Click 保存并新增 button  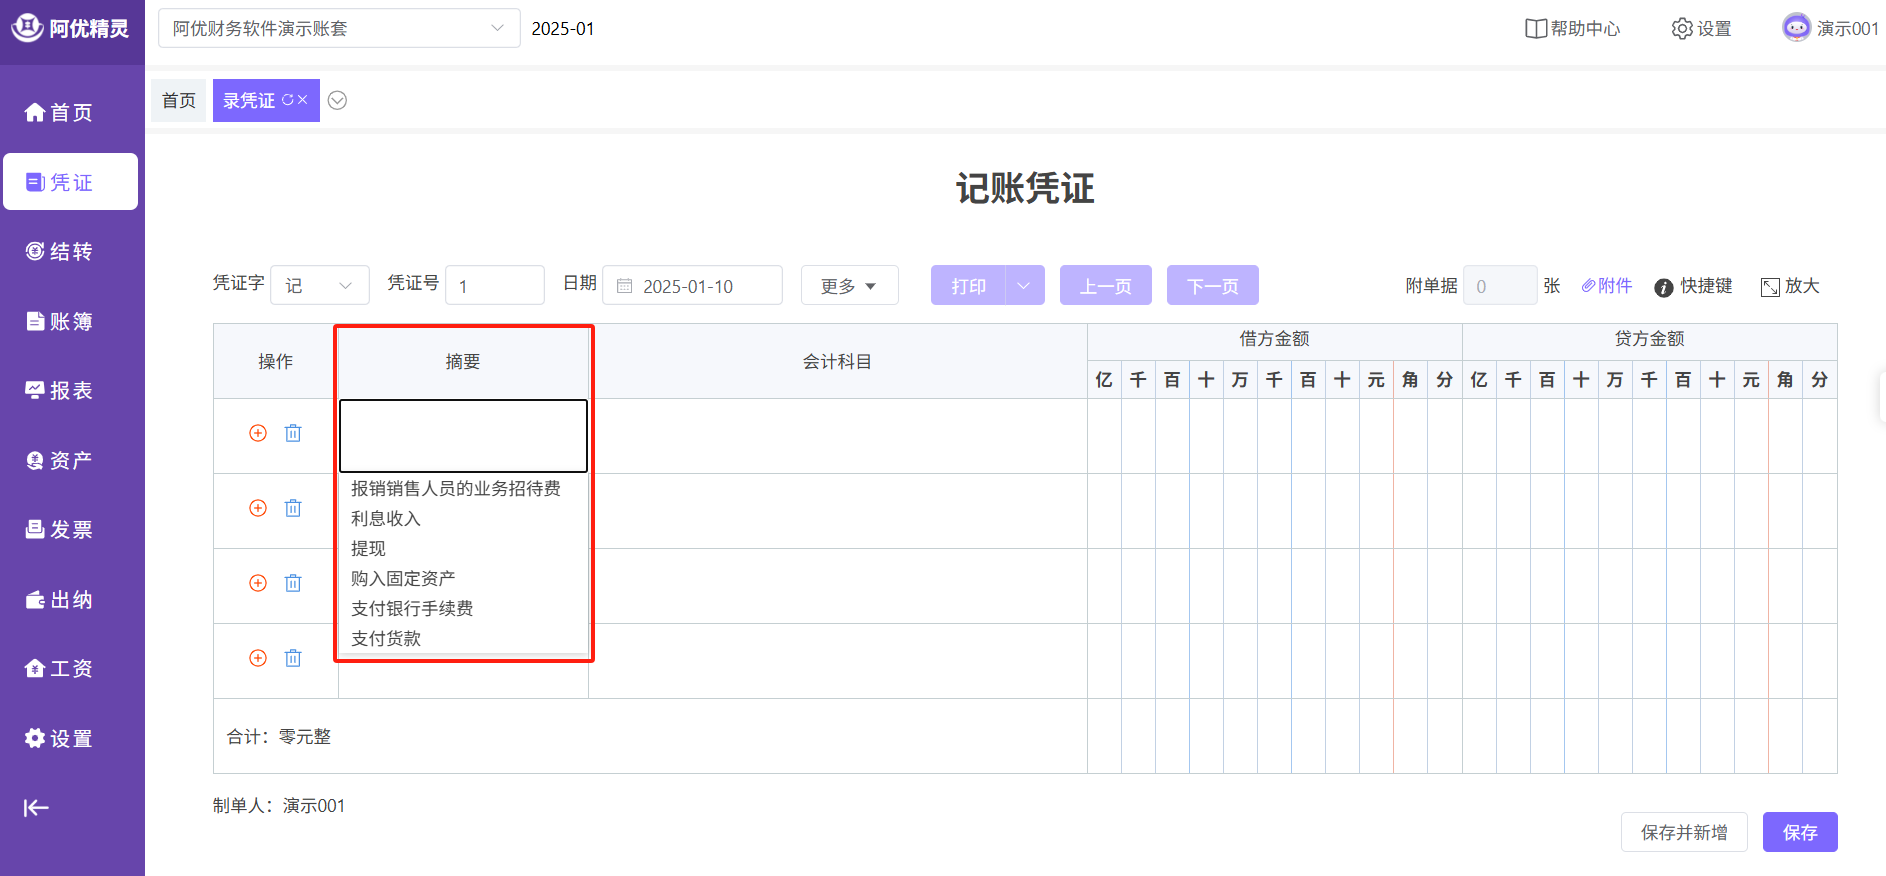coord(1684,832)
